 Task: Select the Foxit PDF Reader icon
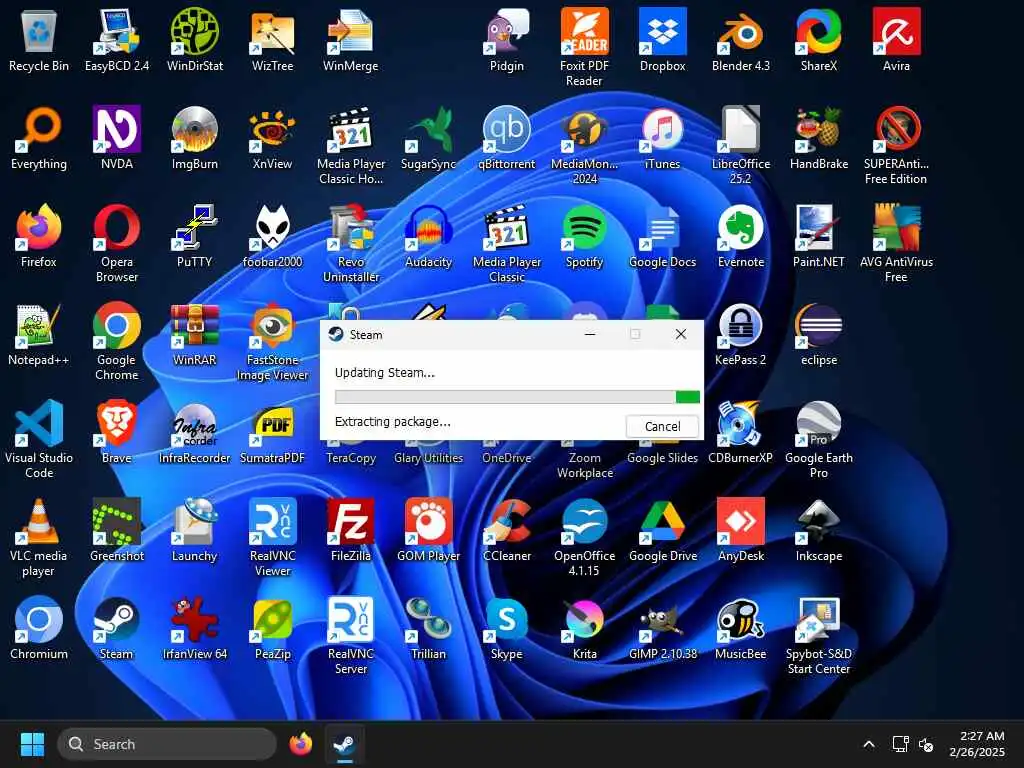584,47
